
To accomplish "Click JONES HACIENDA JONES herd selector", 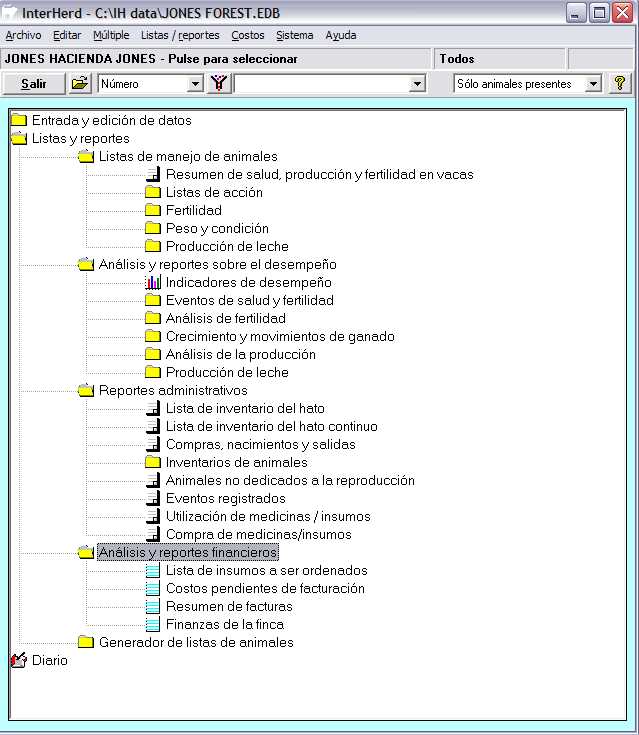I will [x=215, y=59].
